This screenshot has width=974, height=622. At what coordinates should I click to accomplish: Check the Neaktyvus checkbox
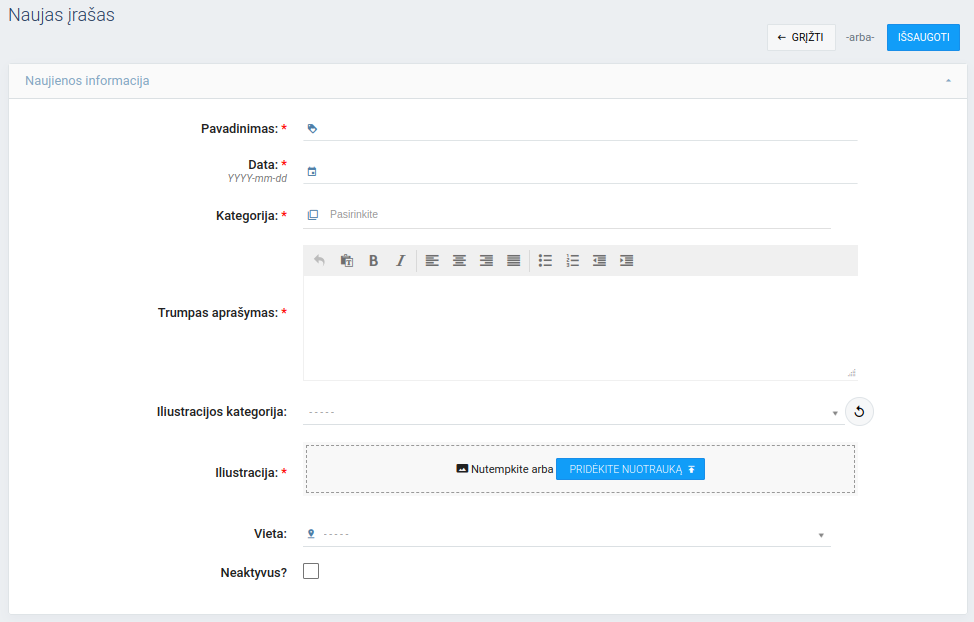311,571
